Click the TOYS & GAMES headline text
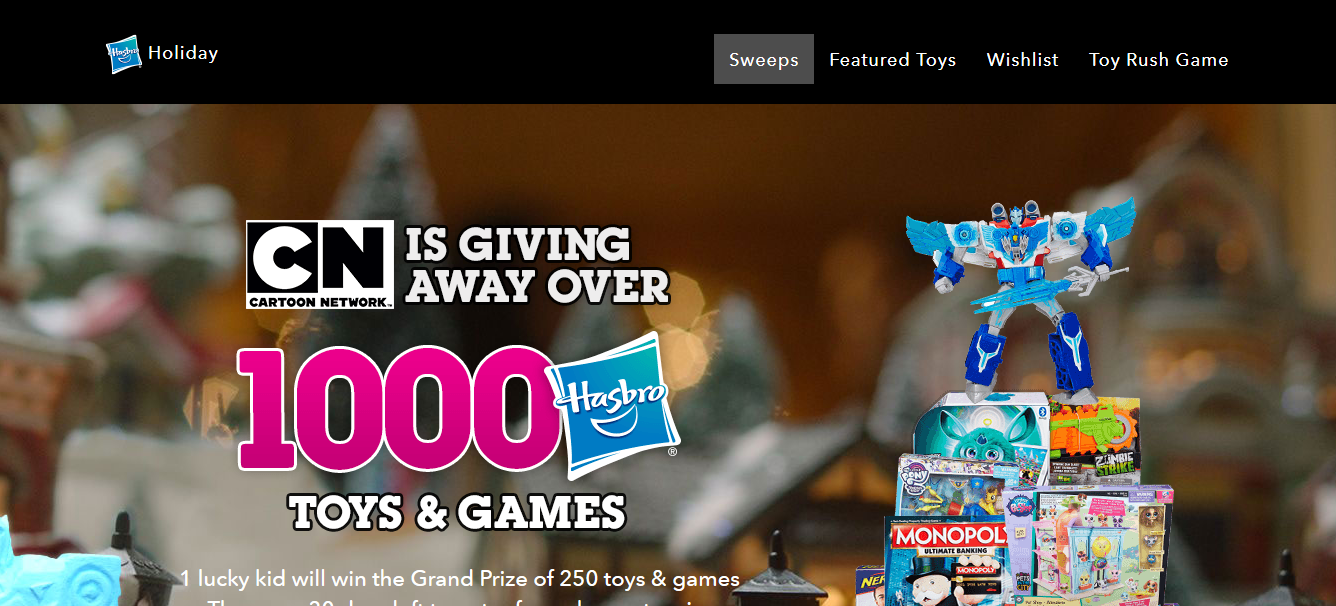Image resolution: width=1336 pixels, height=606 pixels. point(457,512)
